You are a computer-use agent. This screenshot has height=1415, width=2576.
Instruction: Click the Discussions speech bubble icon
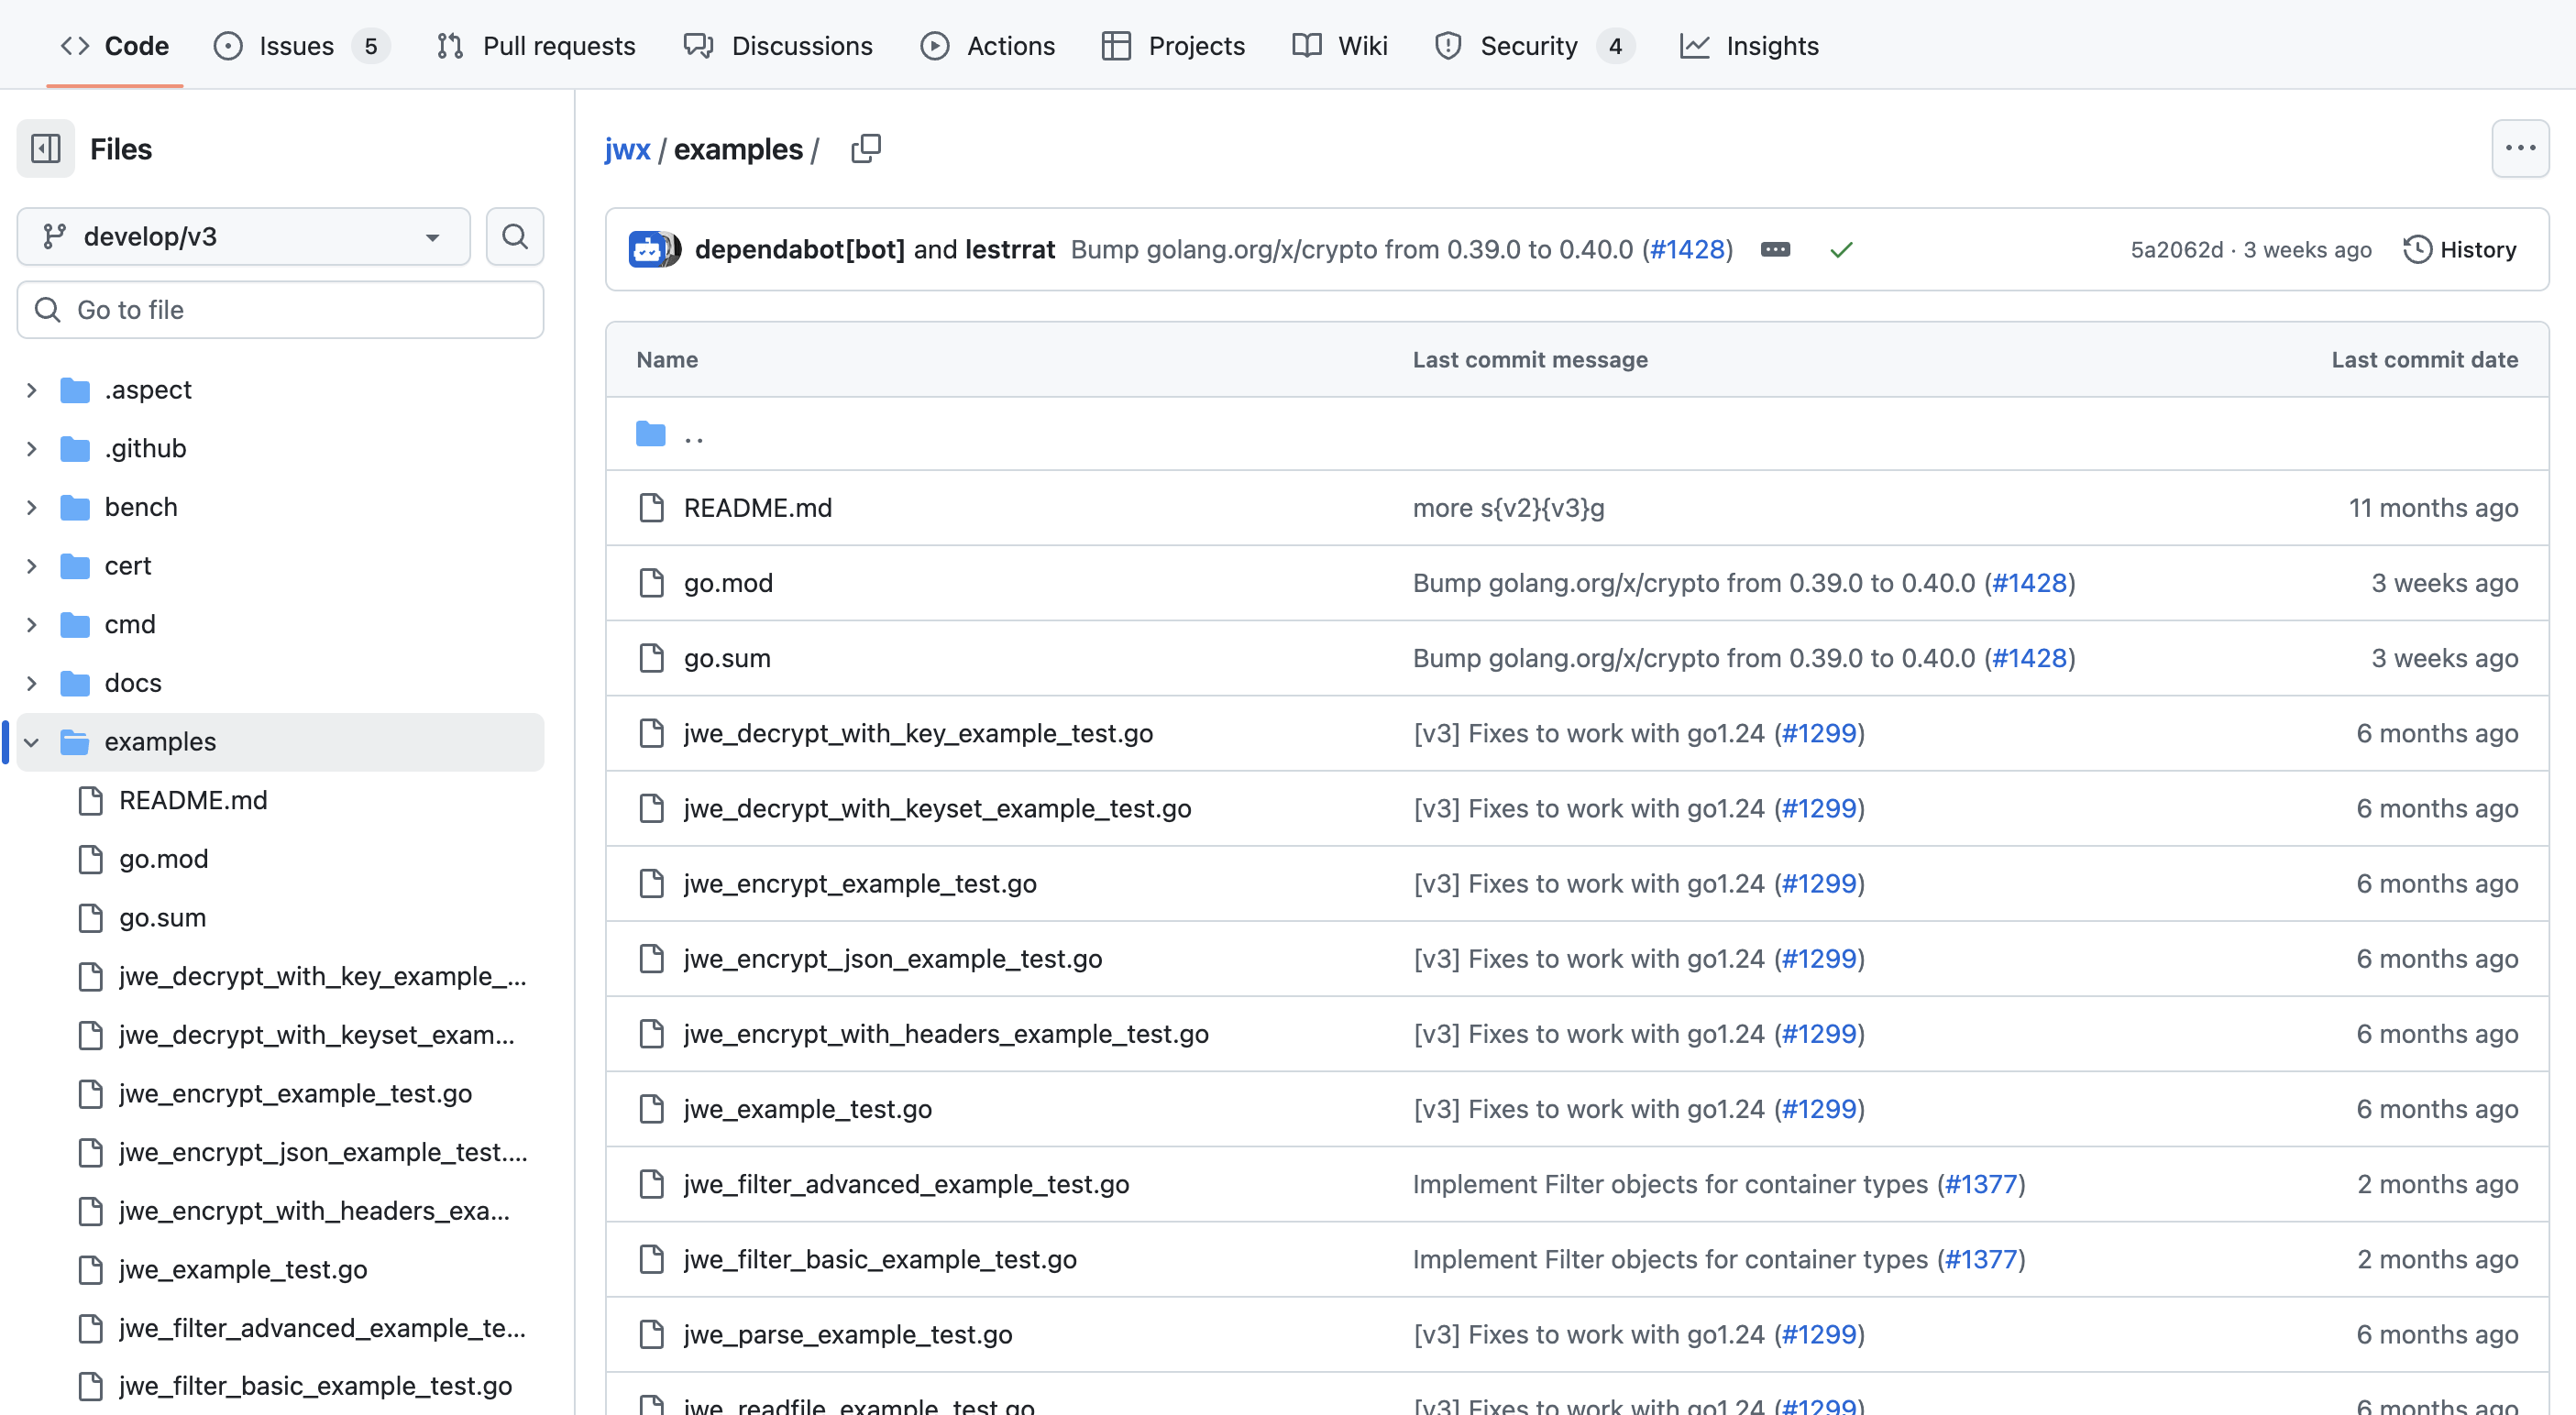point(698,46)
